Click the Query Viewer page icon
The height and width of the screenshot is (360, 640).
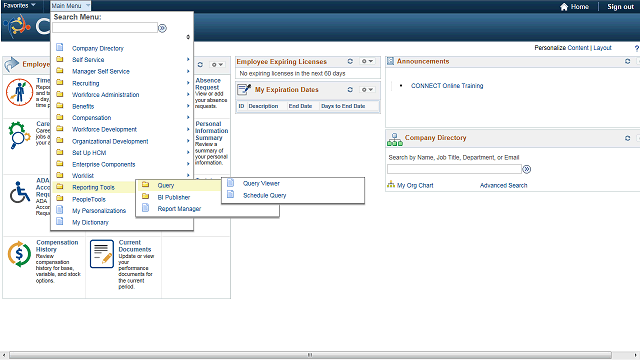pyautogui.click(x=231, y=182)
